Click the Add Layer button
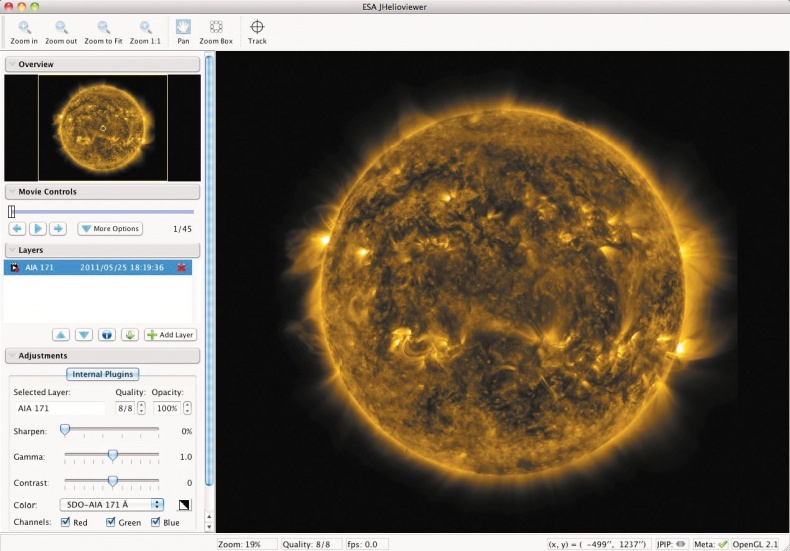 (170, 334)
